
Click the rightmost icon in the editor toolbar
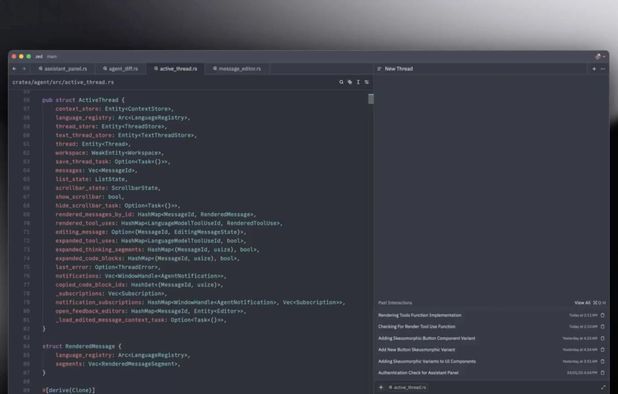coord(367,82)
